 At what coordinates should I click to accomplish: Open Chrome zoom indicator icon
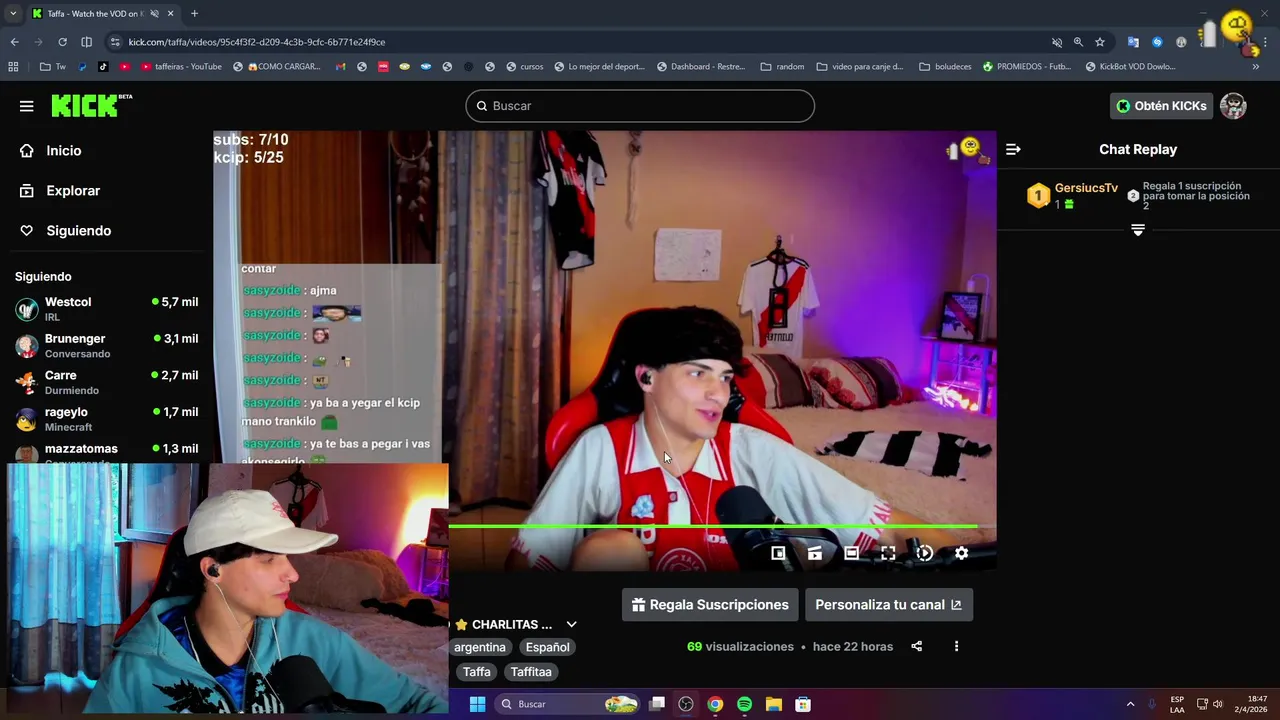pyautogui.click(x=1078, y=42)
